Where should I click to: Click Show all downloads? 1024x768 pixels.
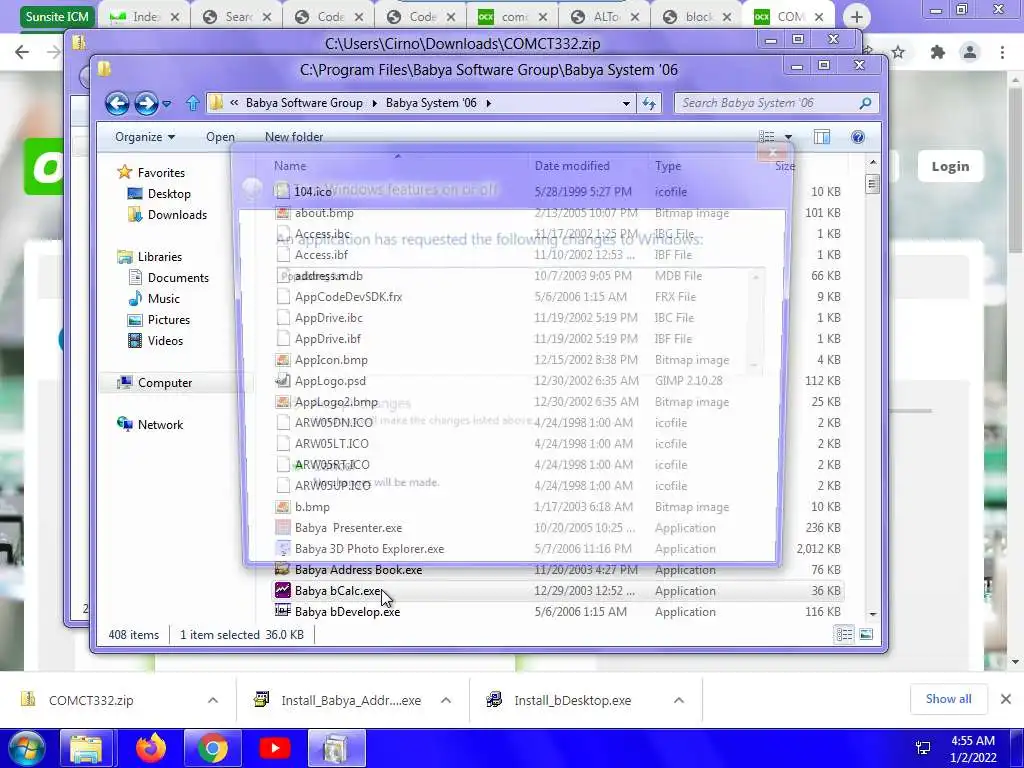948,699
